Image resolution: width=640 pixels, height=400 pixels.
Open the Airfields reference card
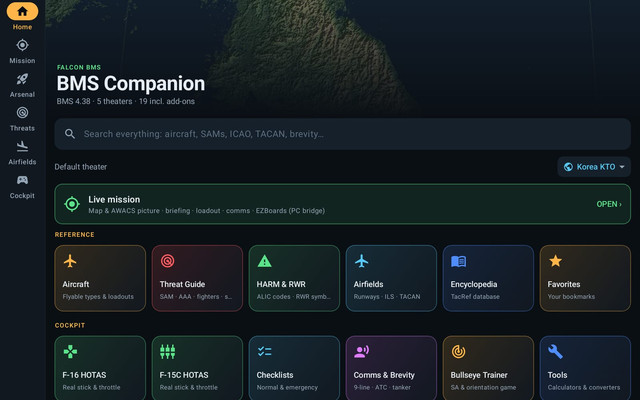pos(391,278)
